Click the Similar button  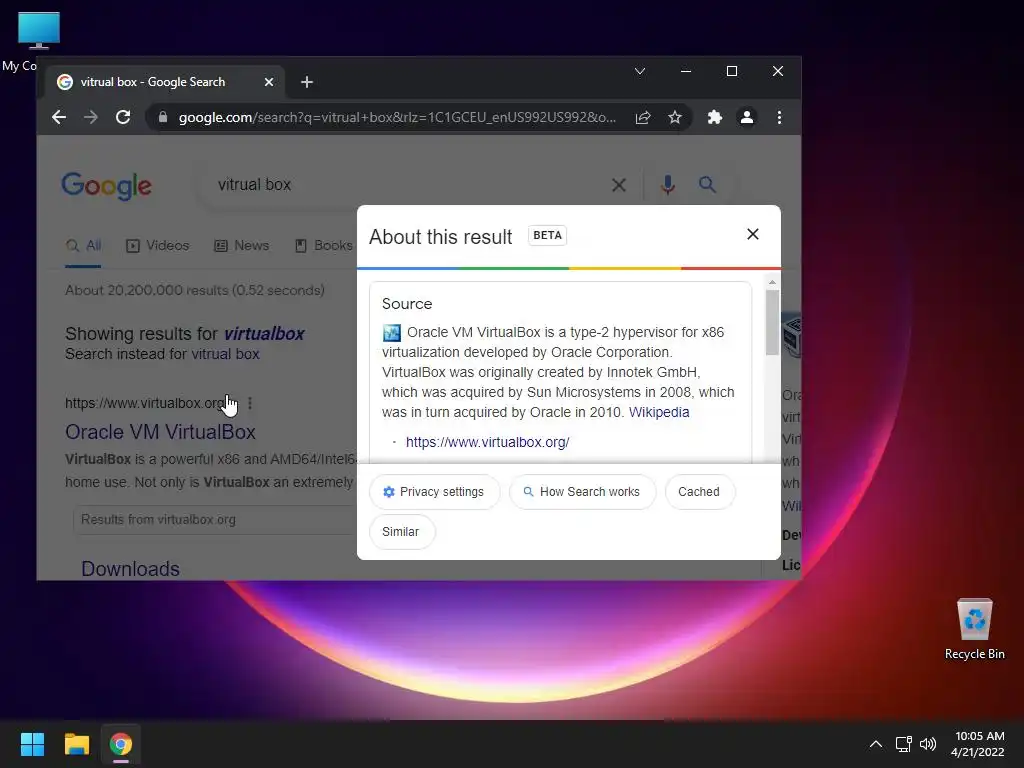401,532
